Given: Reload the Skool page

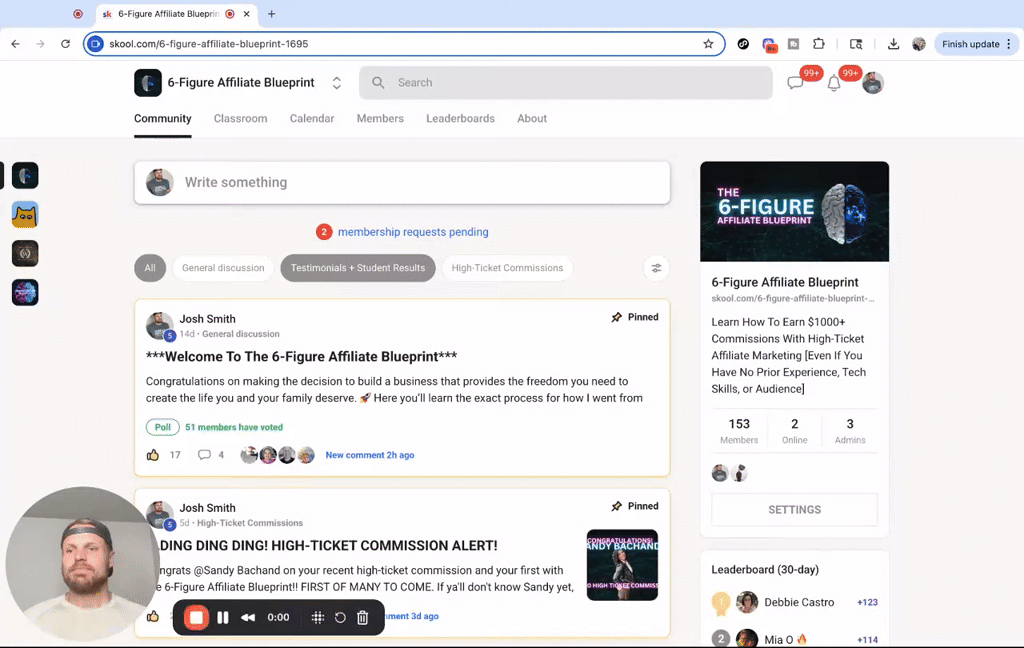Looking at the screenshot, I should point(65,44).
